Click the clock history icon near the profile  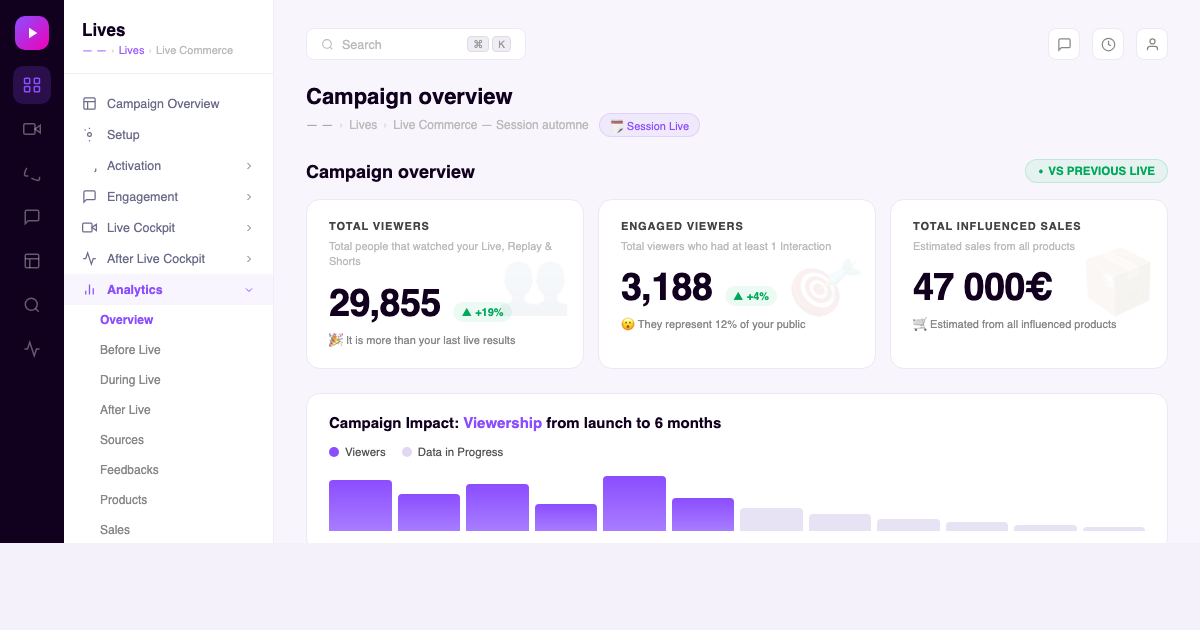coord(1108,44)
